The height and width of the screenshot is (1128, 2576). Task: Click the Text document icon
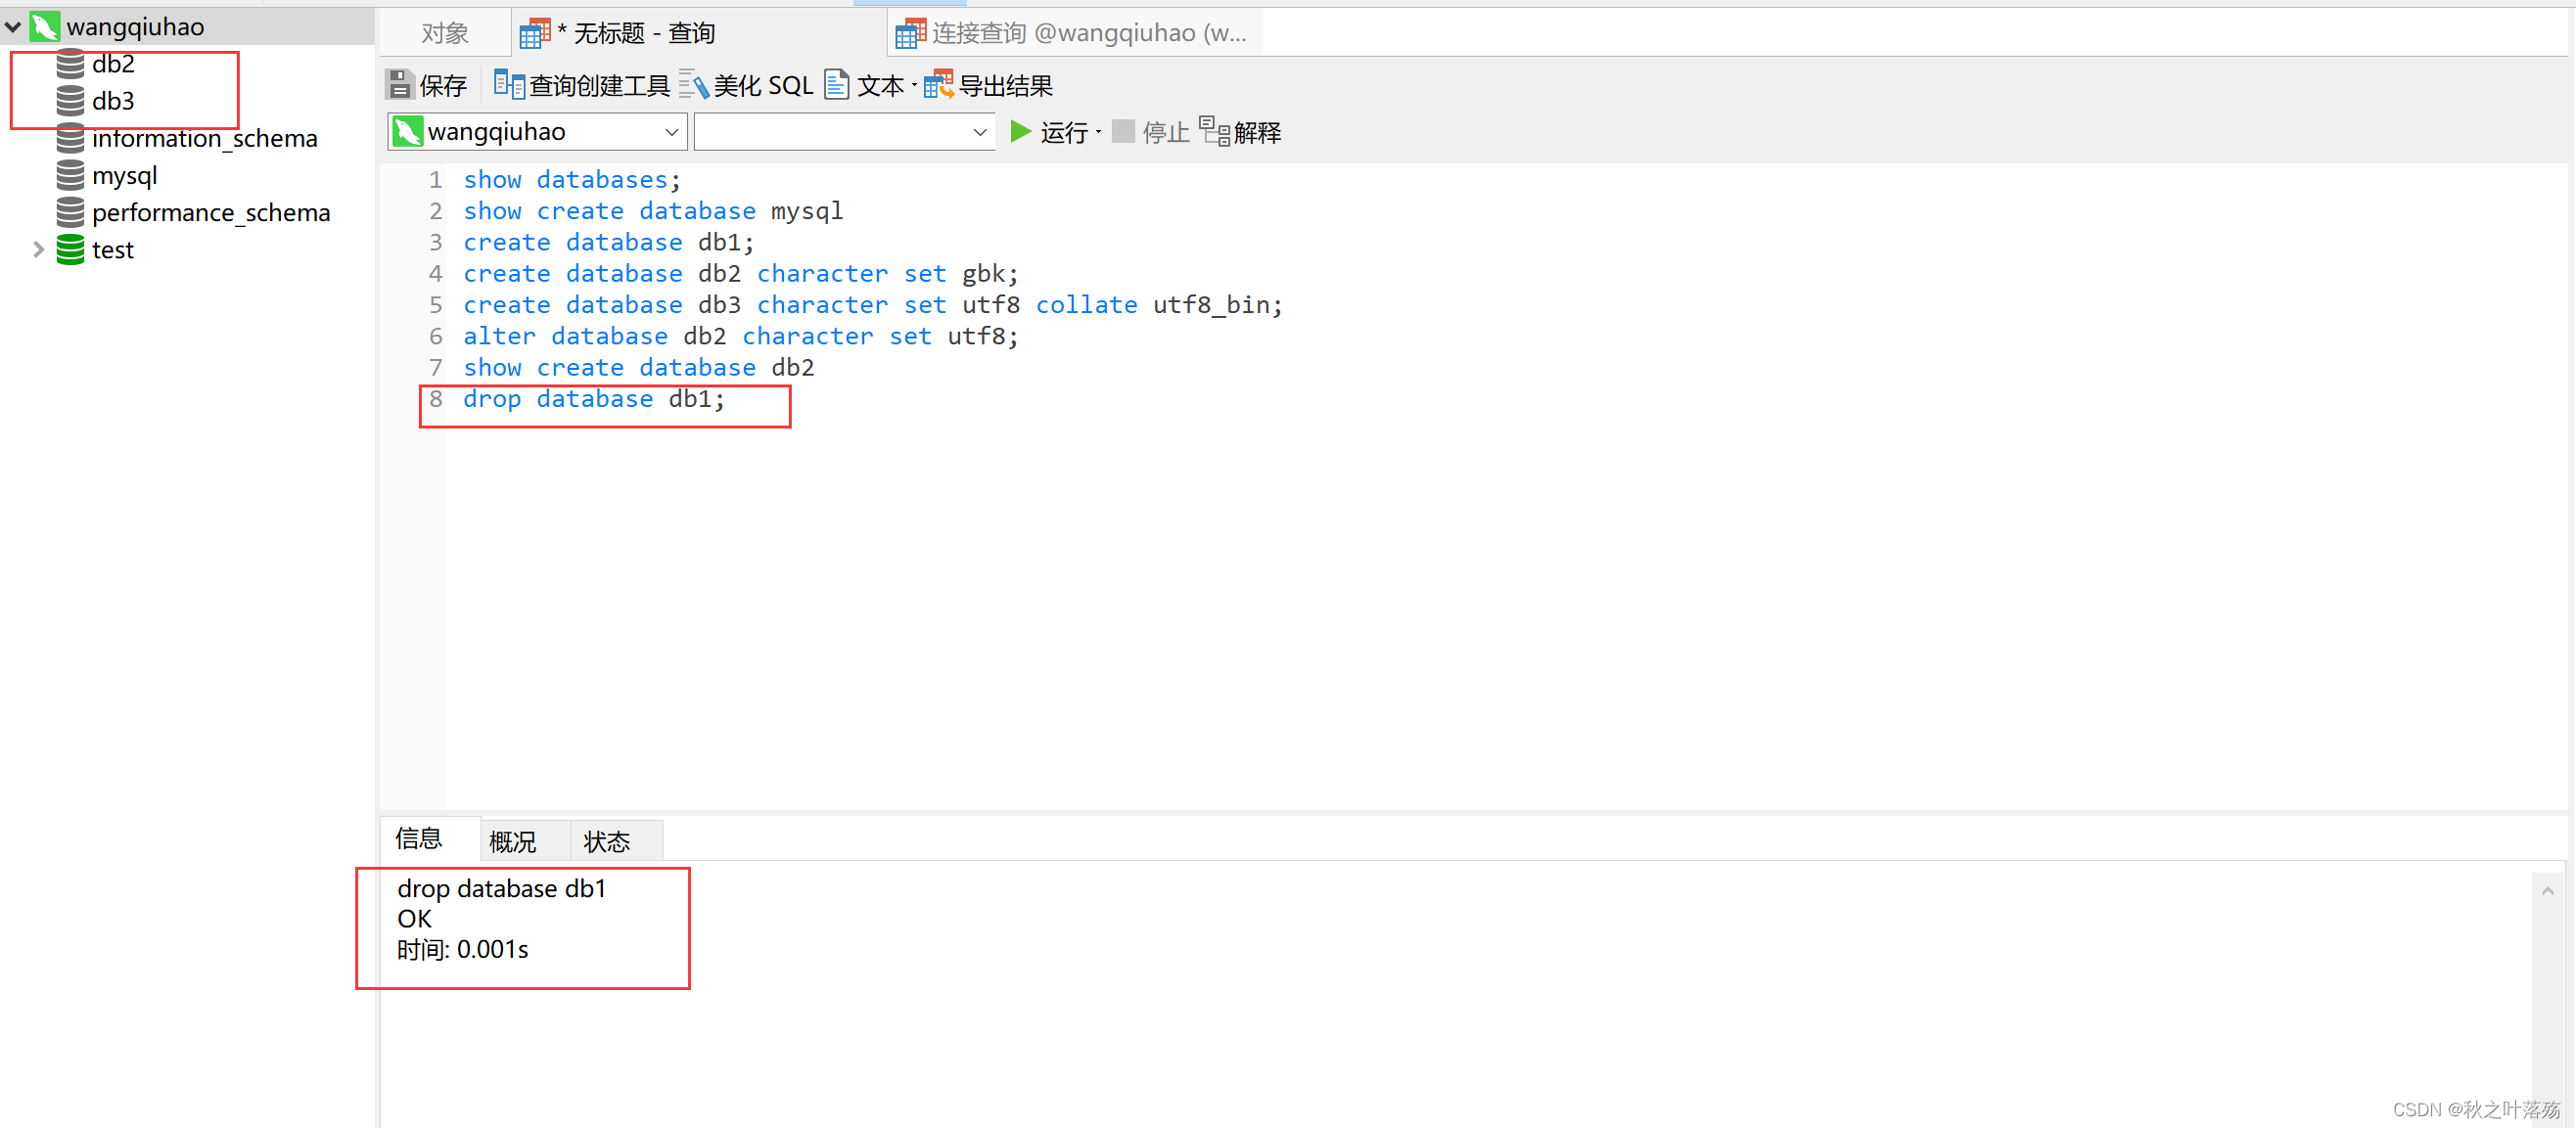[x=836, y=85]
